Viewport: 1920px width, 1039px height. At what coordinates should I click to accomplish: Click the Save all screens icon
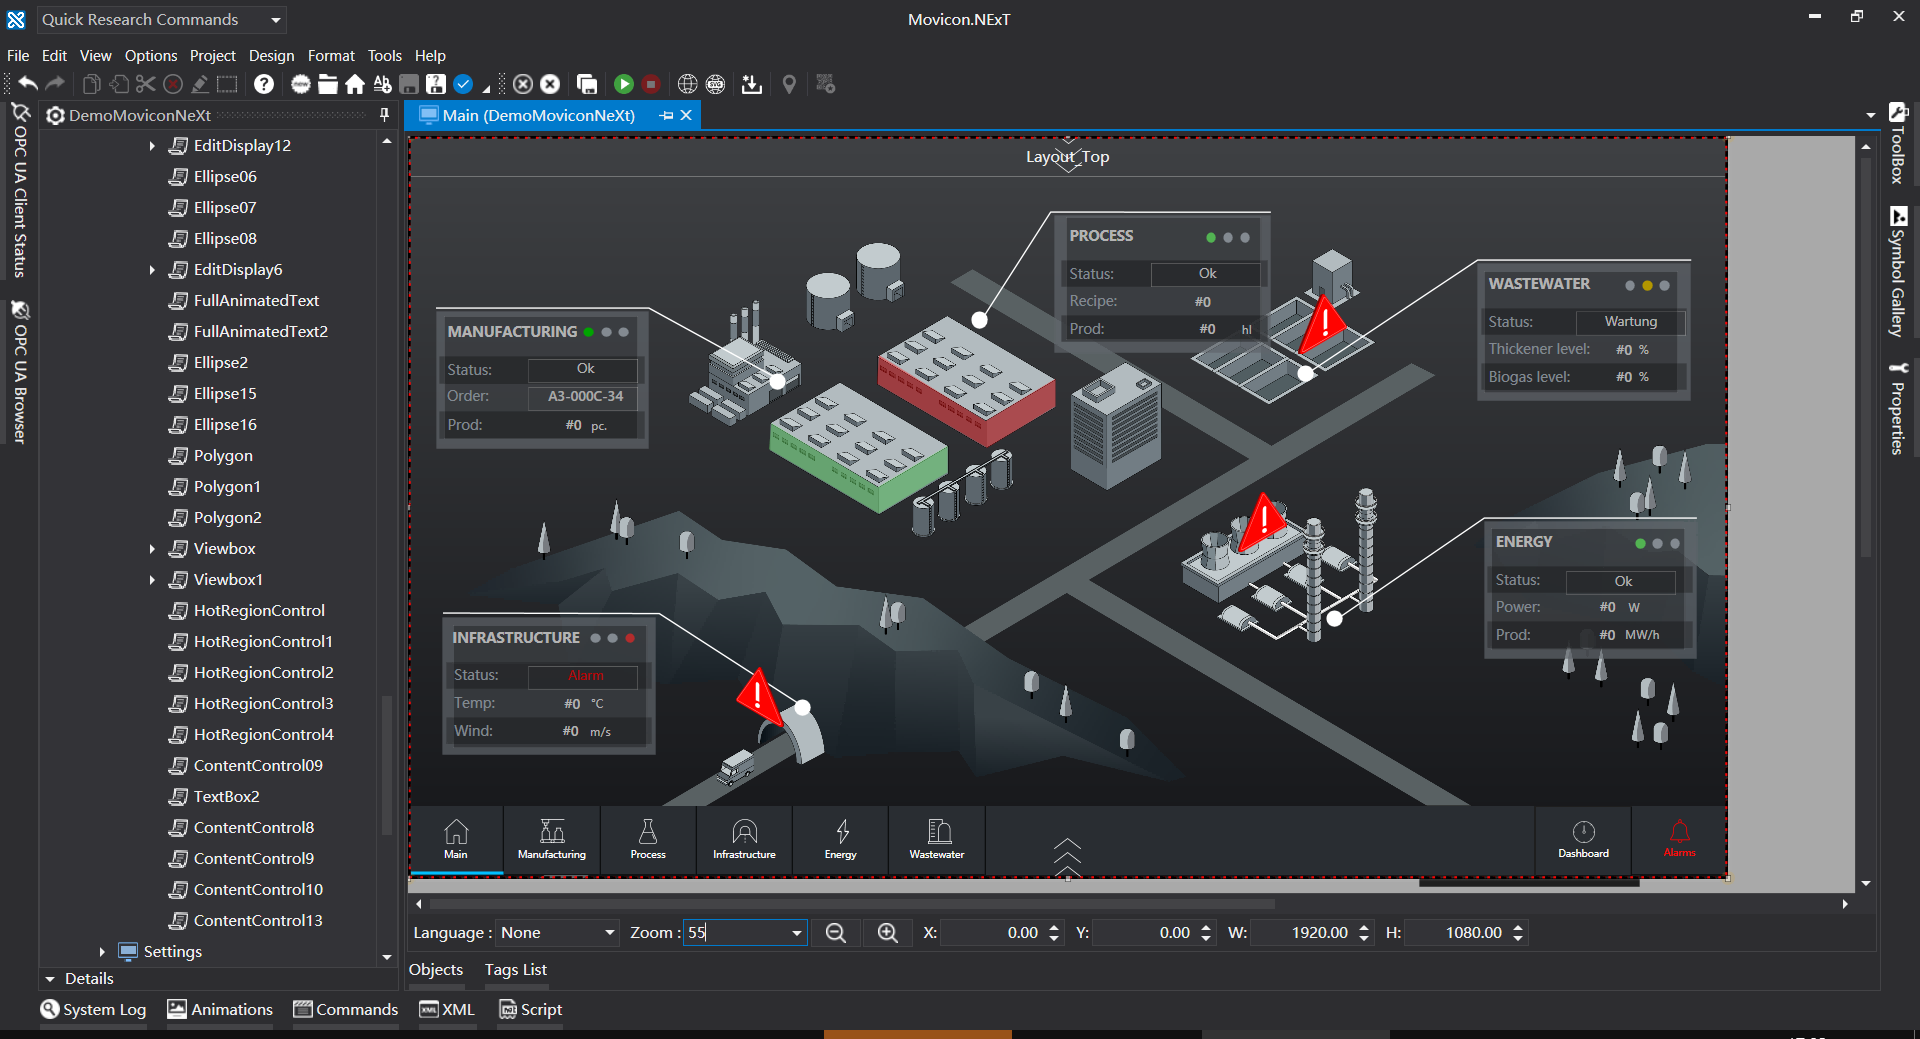coord(587,84)
